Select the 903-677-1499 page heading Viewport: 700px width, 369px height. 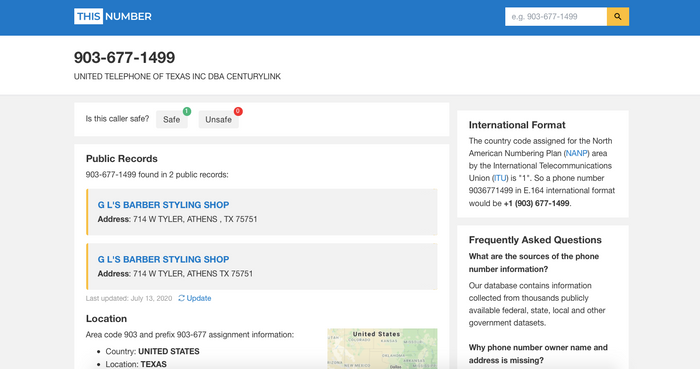point(125,57)
